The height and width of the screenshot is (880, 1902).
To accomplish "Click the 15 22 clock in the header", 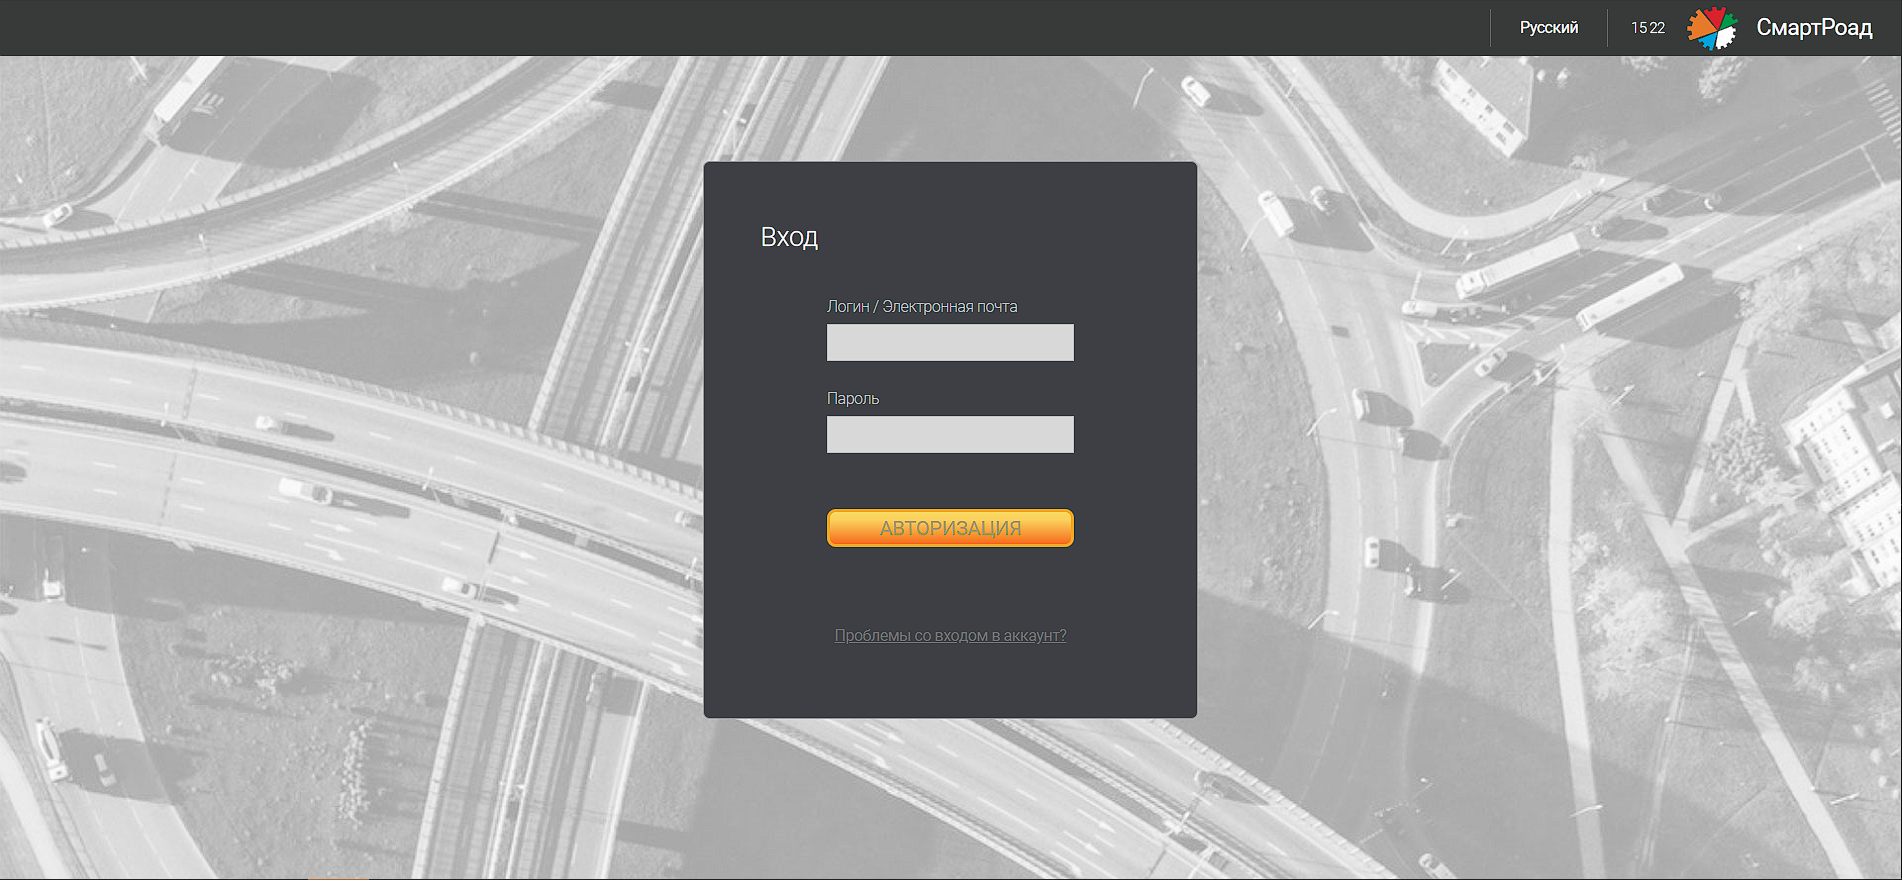I will tap(1648, 28).
